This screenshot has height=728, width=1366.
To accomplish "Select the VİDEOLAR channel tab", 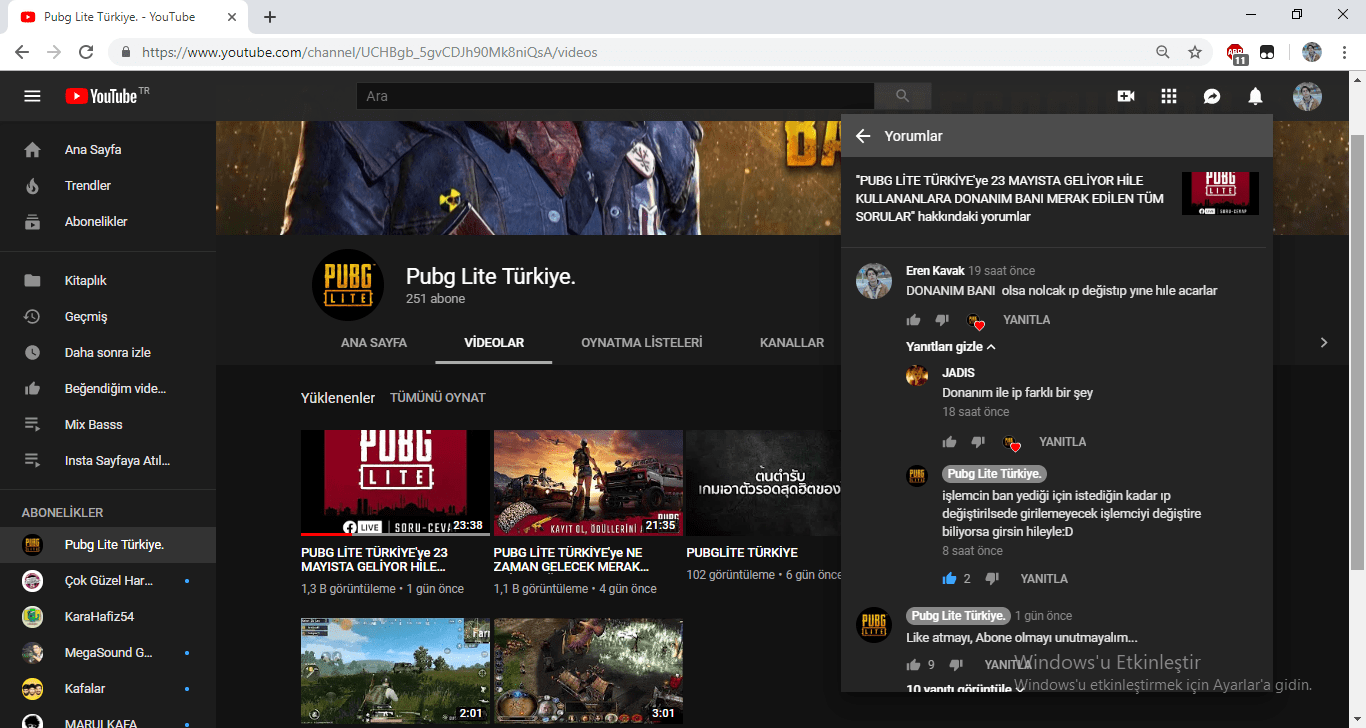I will click(x=494, y=343).
